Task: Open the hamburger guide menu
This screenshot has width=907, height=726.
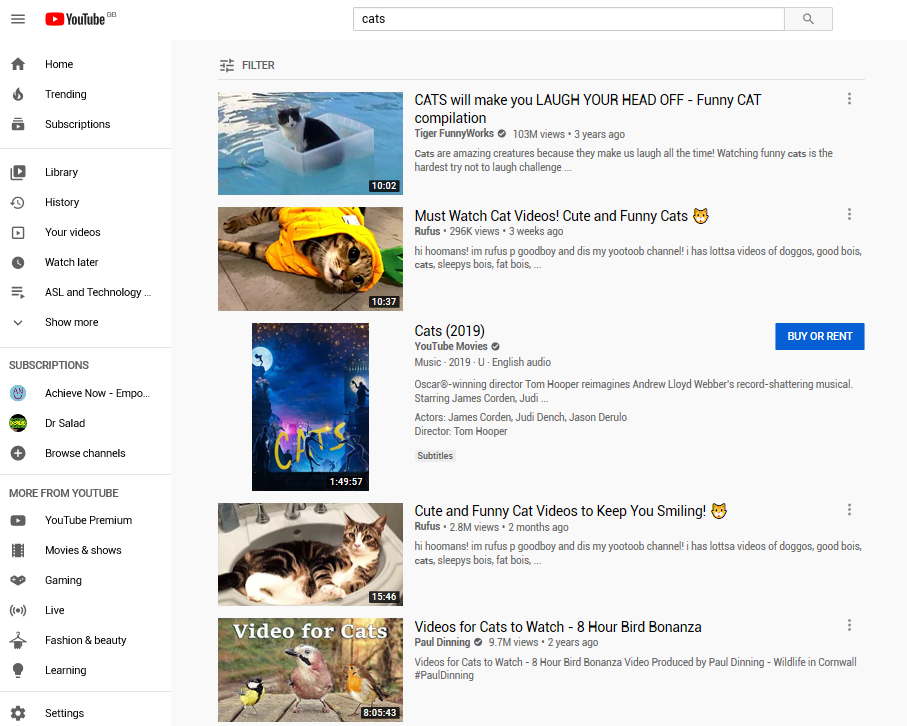Action: point(18,19)
